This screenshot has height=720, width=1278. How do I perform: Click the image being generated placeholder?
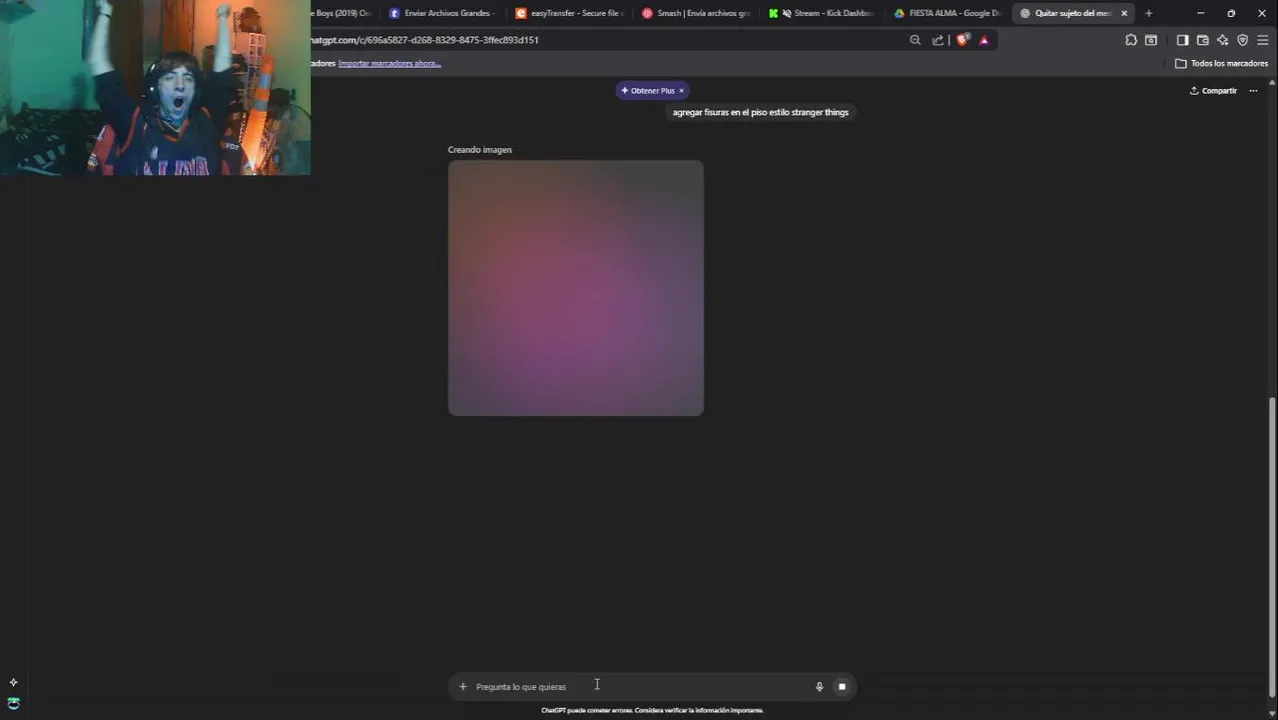(576, 288)
